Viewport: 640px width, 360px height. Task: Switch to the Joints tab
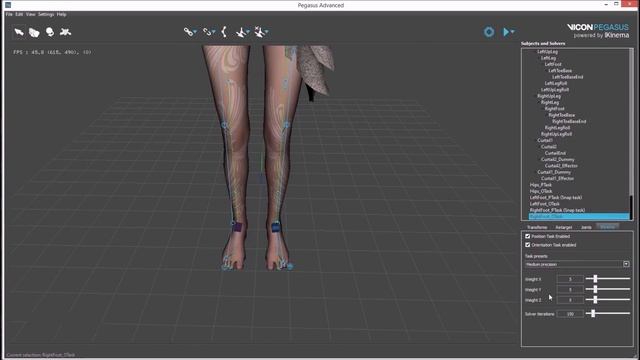(586, 227)
